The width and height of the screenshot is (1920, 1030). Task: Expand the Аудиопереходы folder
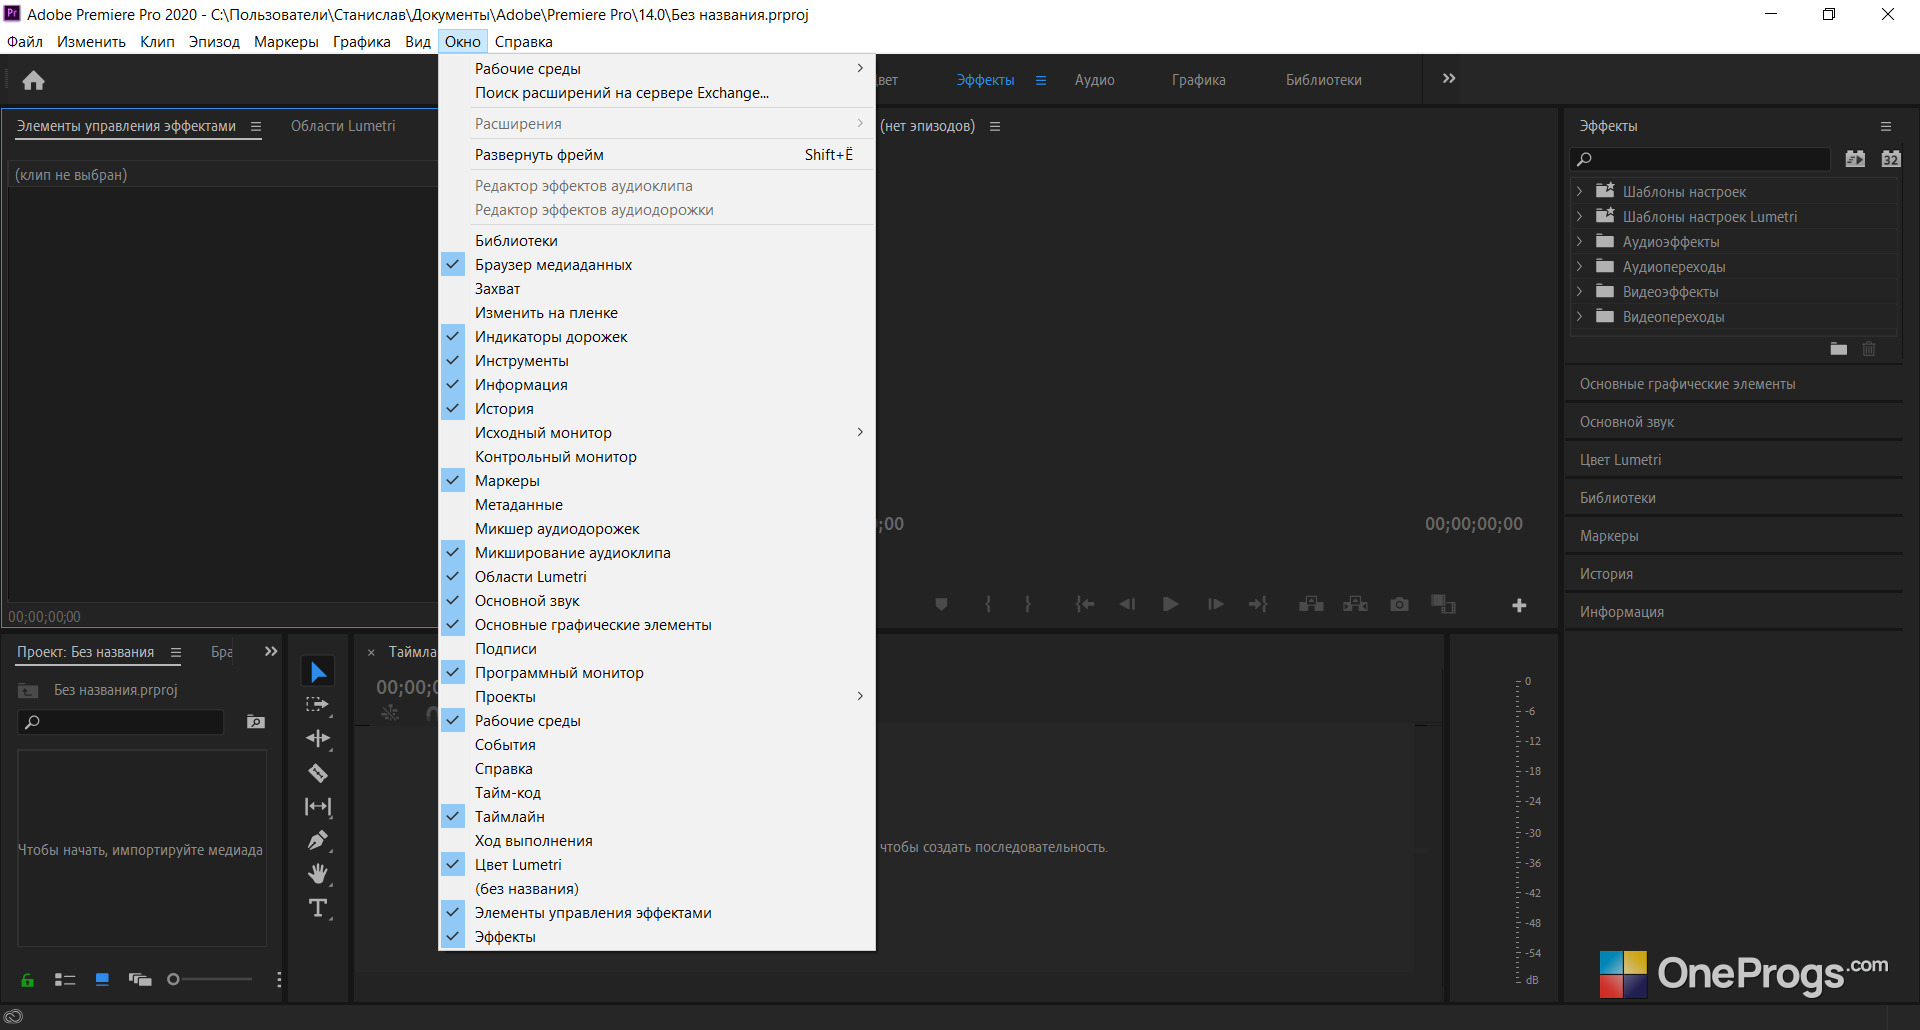(1579, 266)
